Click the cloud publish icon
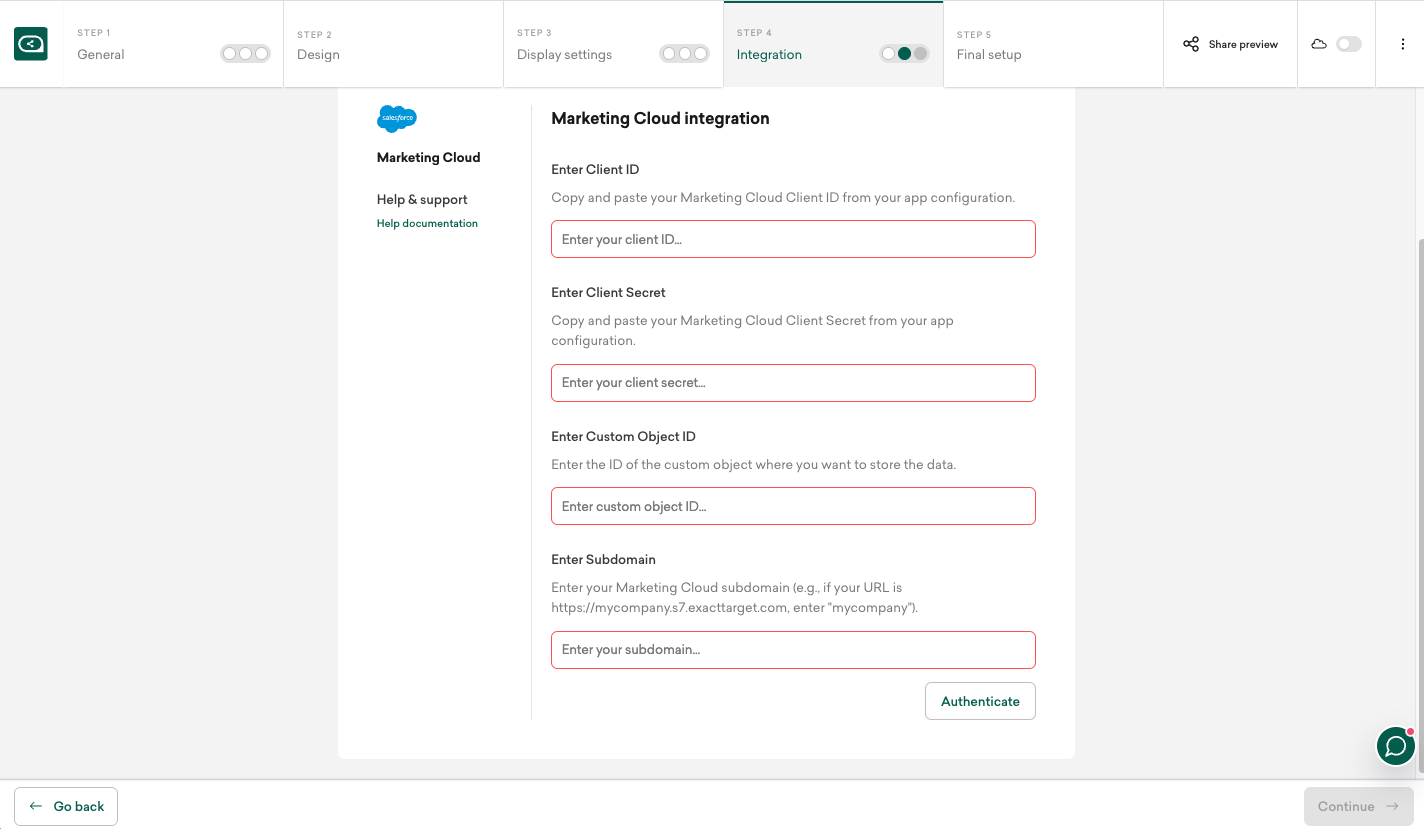Screen dimensions: 1424x829 (x=1319, y=44)
